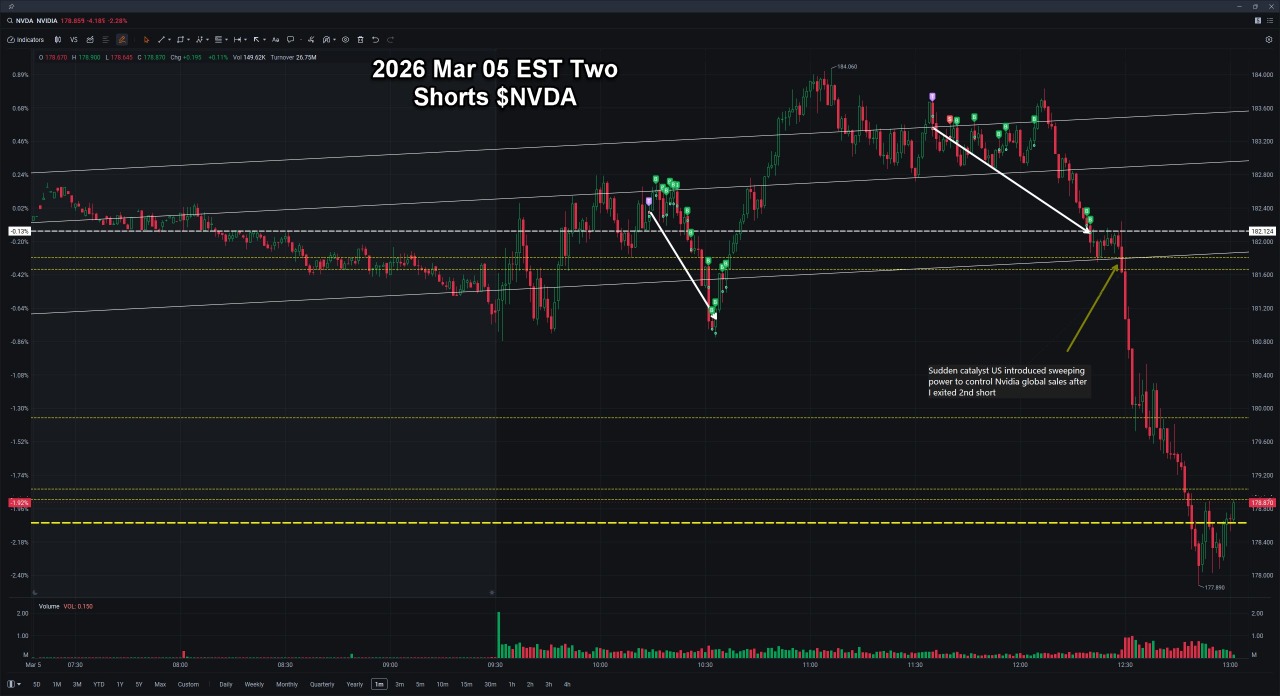Viewport: 1280px width, 696px height.
Task: Select the 1Y range
Action: pos(120,684)
